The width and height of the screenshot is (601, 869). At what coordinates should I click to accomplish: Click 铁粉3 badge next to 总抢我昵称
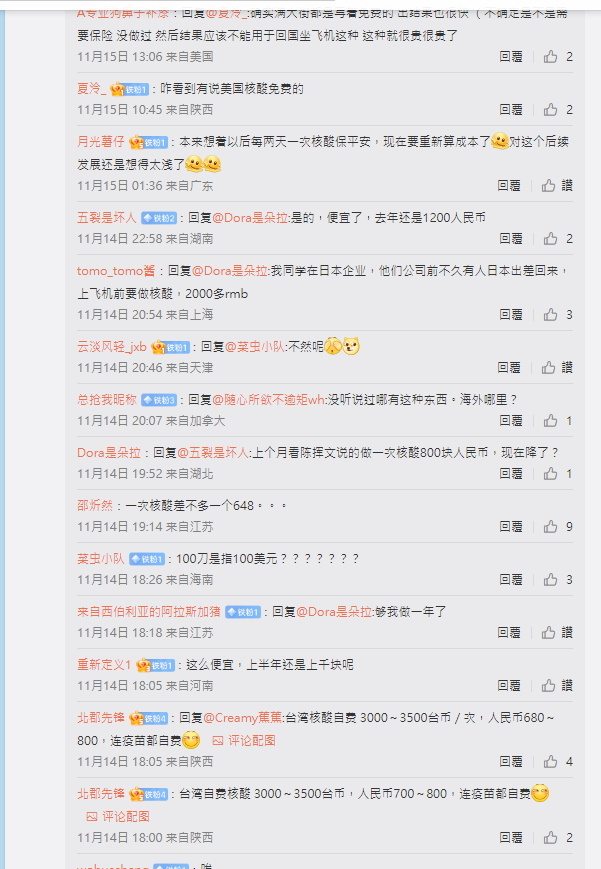(x=159, y=400)
